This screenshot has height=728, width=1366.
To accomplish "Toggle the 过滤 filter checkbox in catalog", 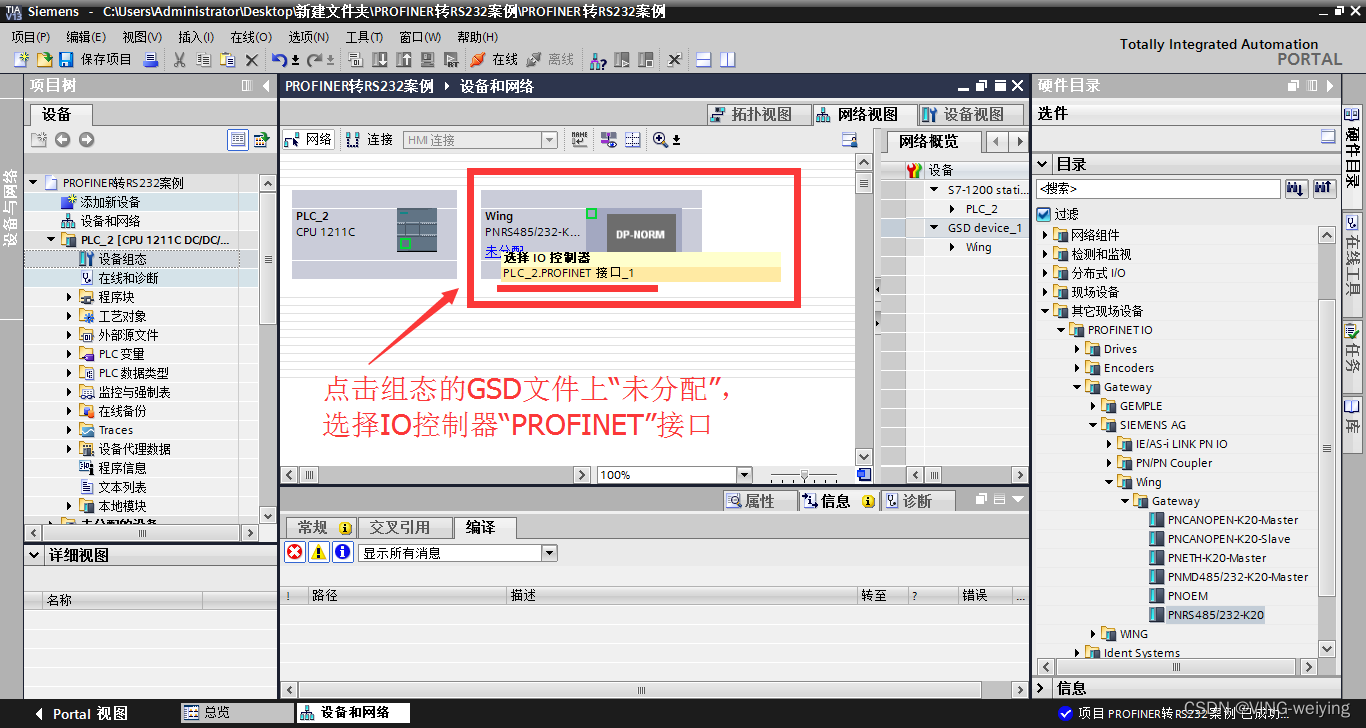I will tap(1044, 214).
